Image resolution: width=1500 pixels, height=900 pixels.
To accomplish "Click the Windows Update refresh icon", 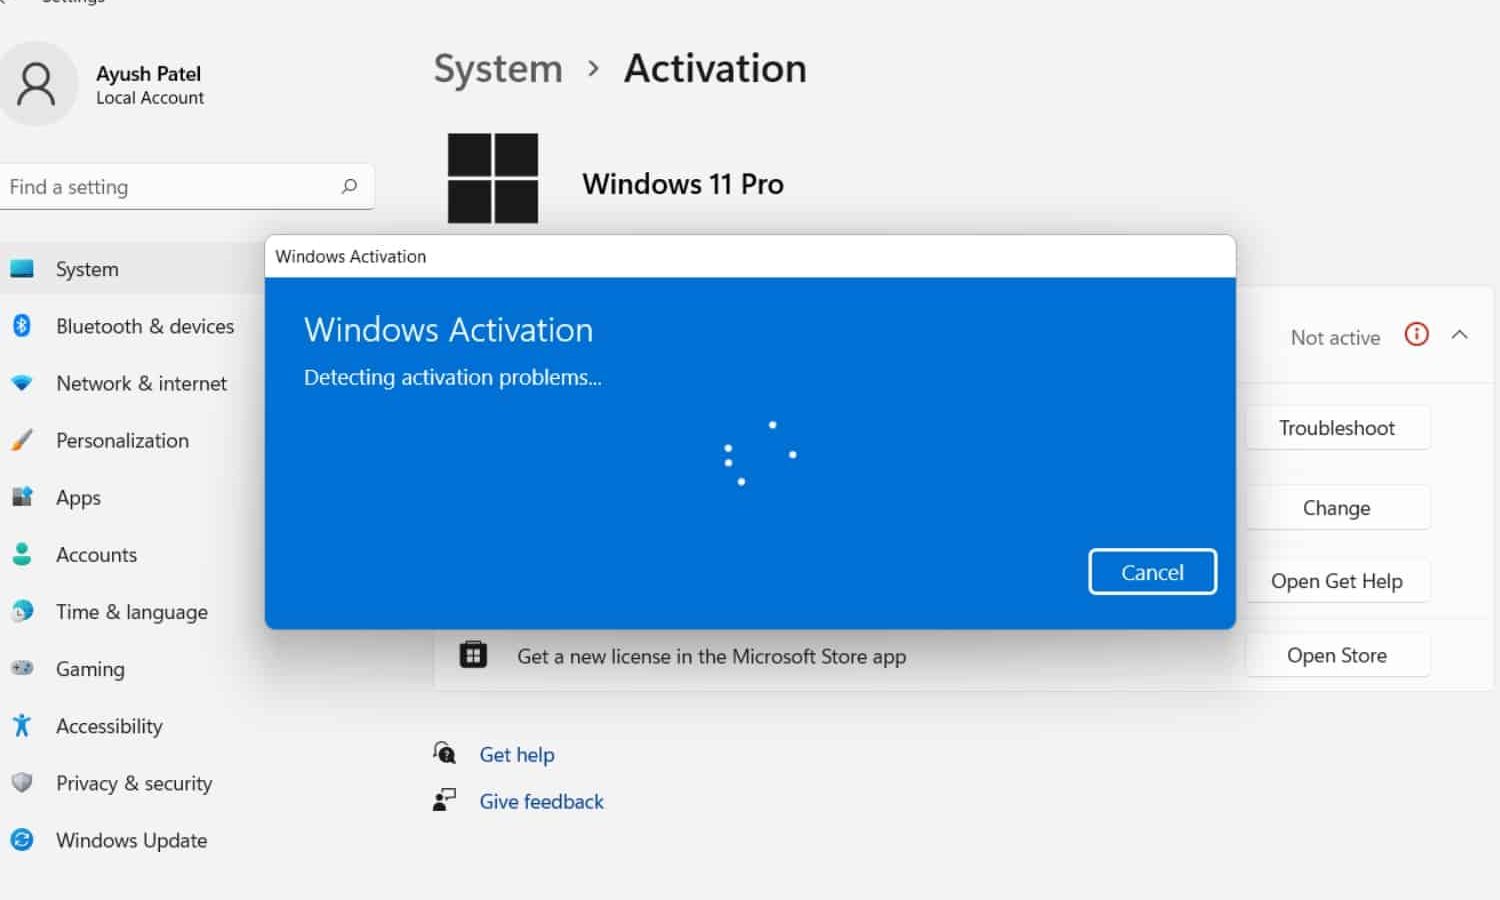I will click(x=22, y=839).
